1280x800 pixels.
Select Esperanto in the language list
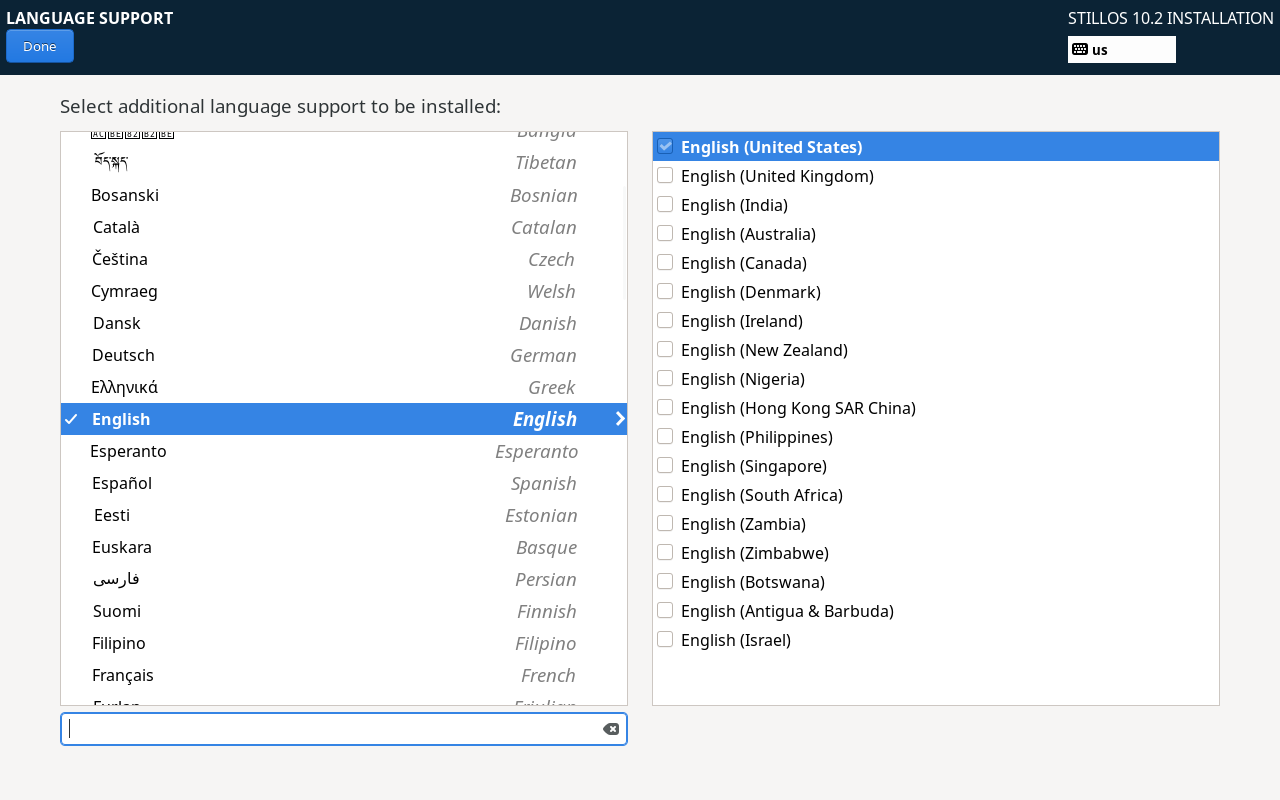point(344,451)
